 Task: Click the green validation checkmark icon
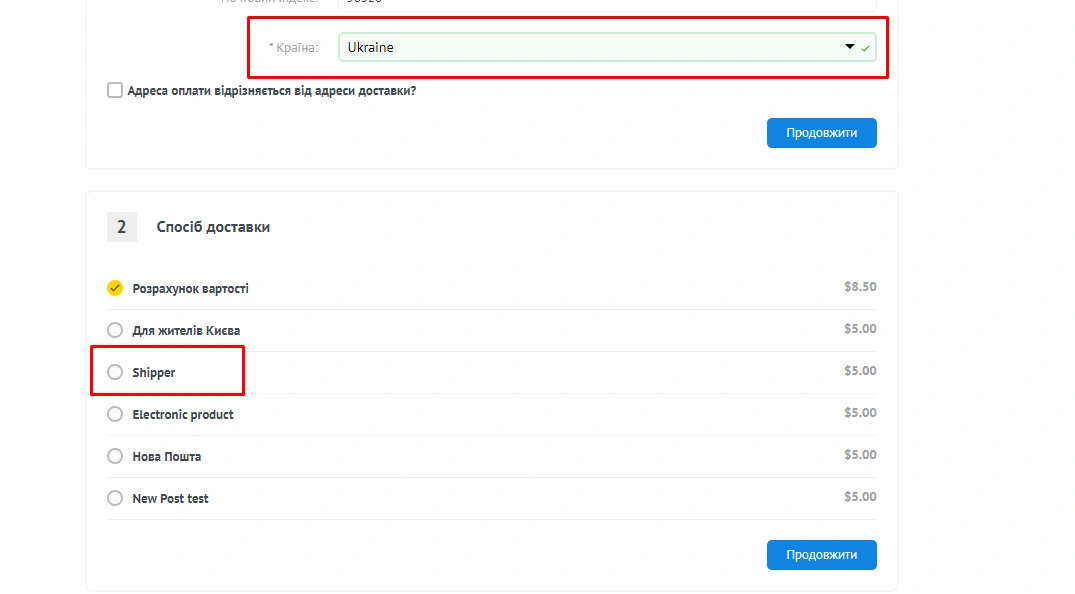tap(866, 48)
